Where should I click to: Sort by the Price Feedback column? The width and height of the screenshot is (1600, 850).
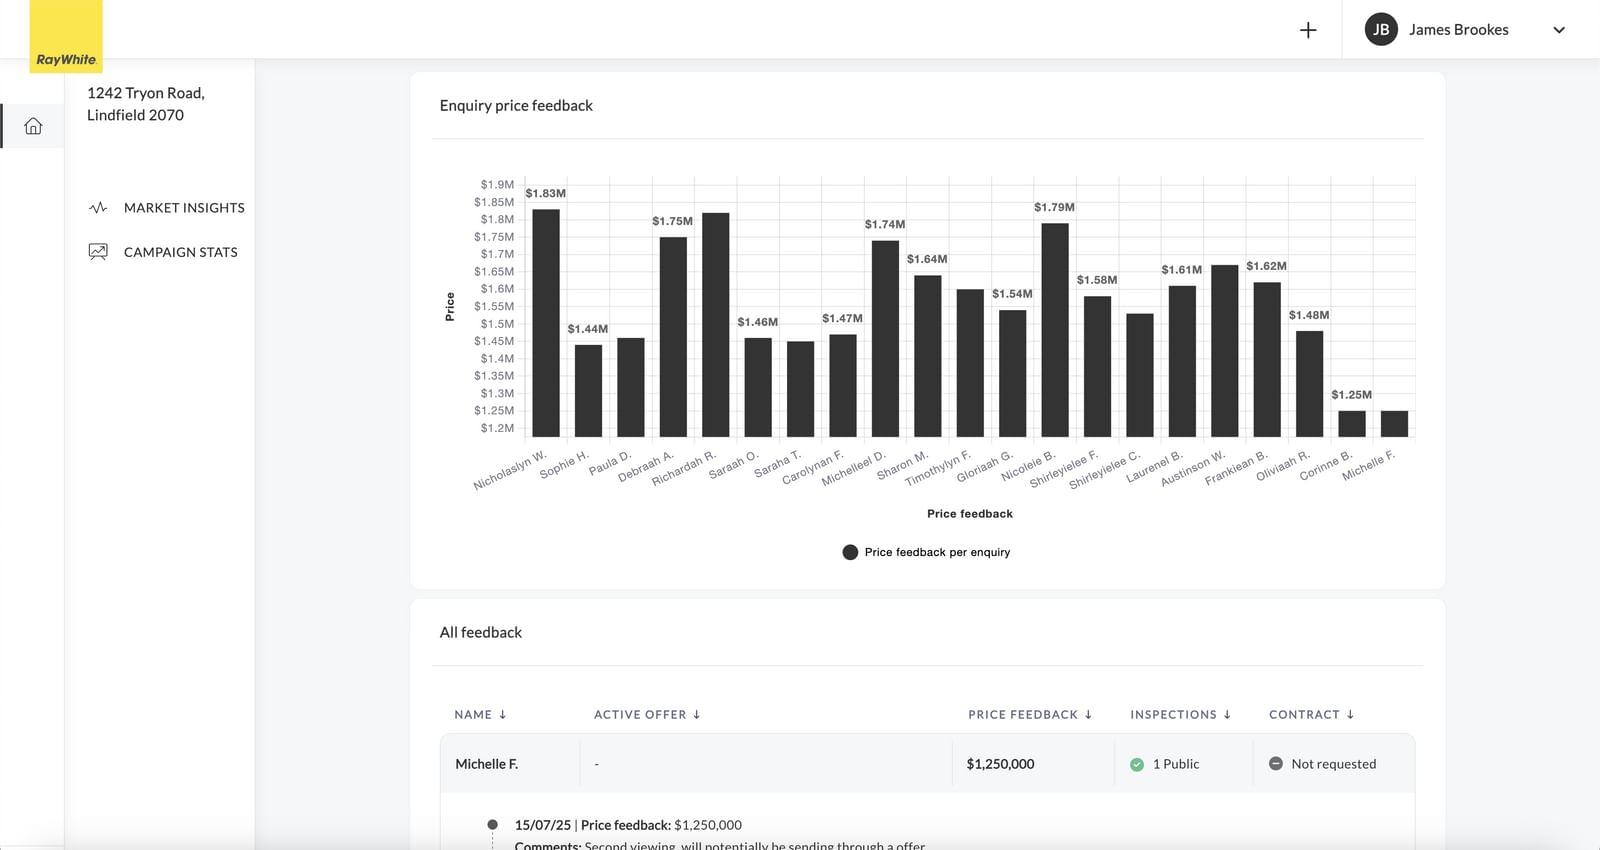click(1030, 715)
